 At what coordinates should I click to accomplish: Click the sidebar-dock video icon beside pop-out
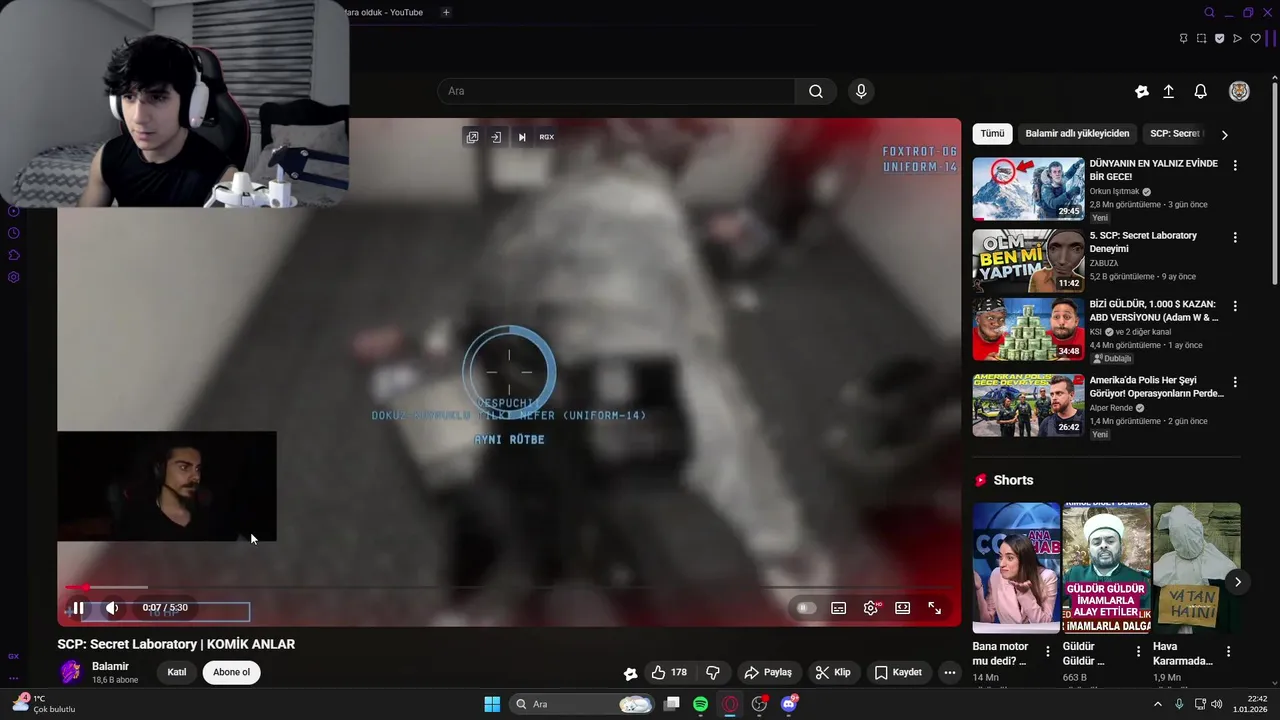(496, 137)
